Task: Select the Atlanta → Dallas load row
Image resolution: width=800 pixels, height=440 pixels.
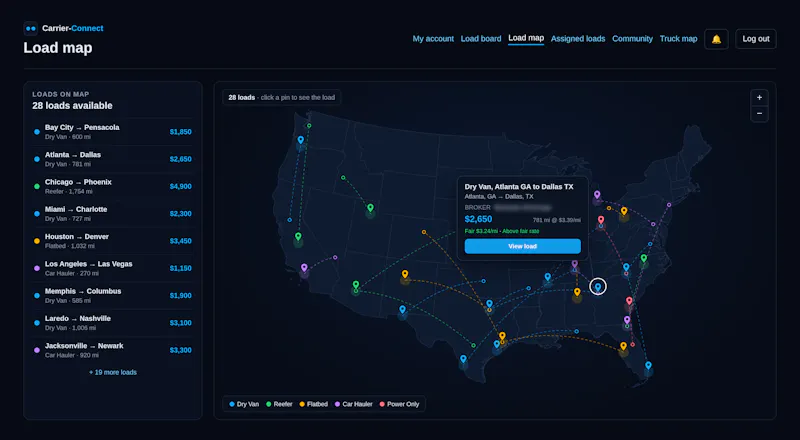Action: 113,159
